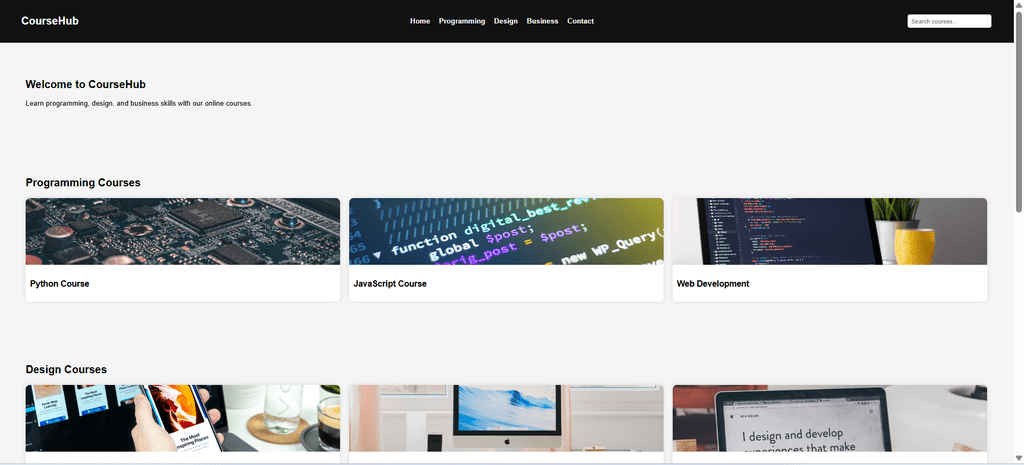The width and height of the screenshot is (1024, 465).
Task: Click the scrollbar down arrow
Action: coord(1019,458)
